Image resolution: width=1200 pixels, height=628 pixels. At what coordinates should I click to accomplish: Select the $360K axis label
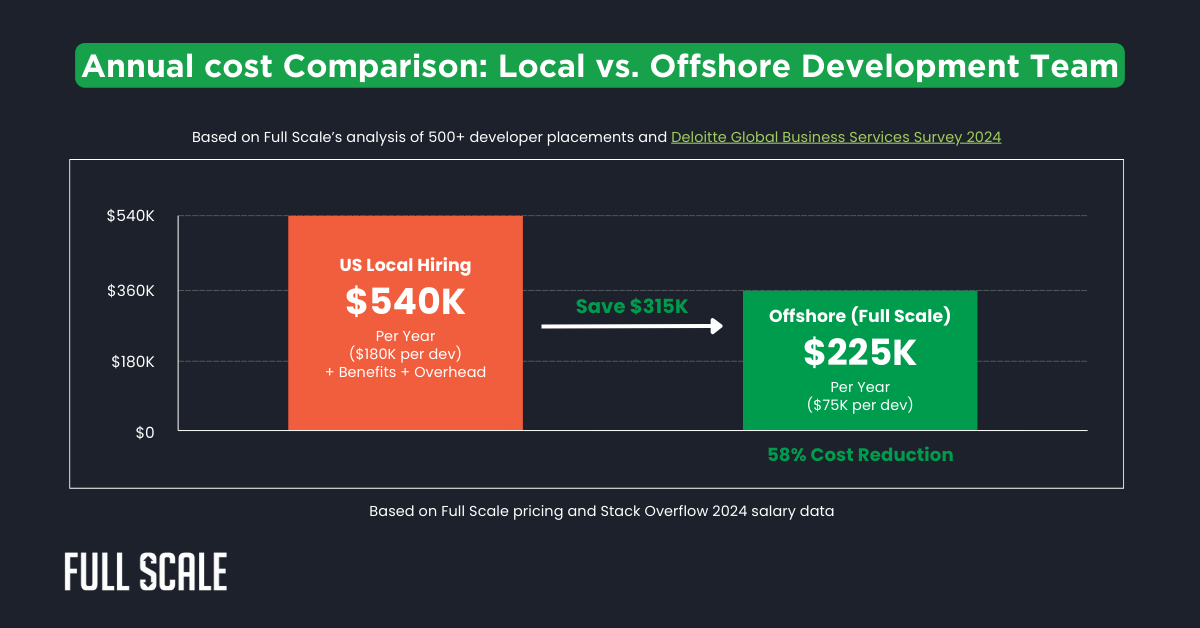130,289
